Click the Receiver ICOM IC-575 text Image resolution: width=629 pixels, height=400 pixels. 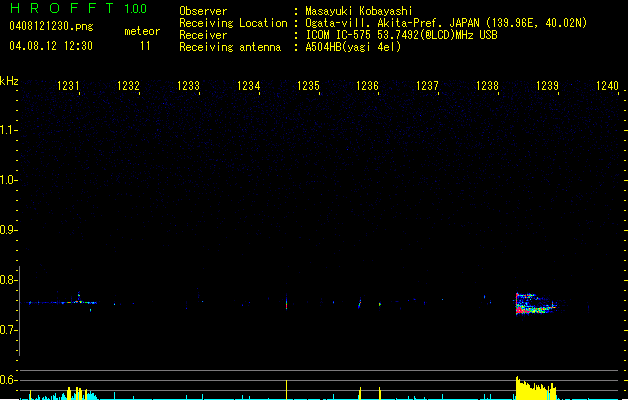401,35
